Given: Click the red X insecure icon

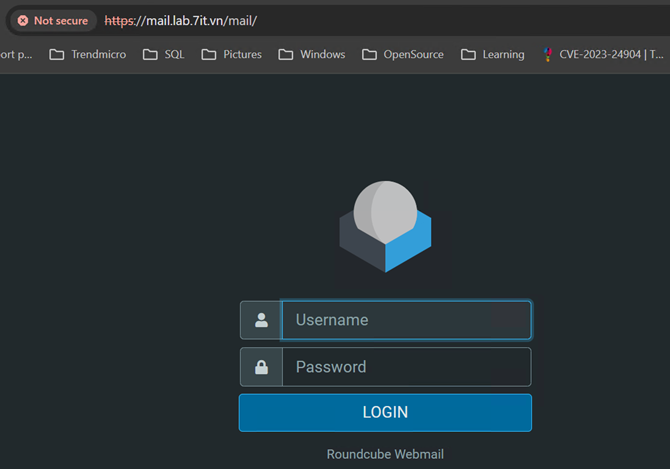Looking at the screenshot, I should coord(23,21).
